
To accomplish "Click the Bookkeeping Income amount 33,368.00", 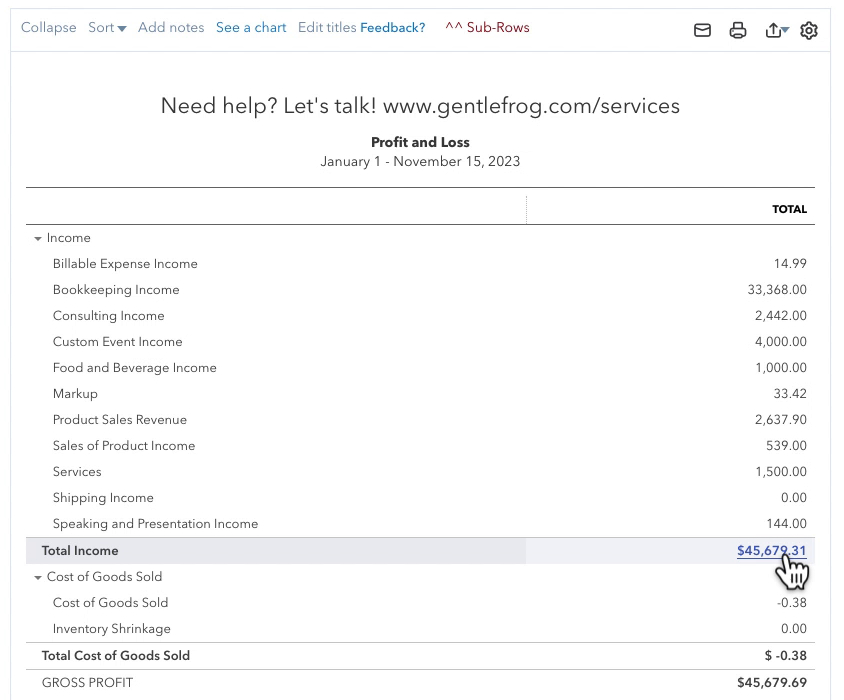I will pos(777,290).
